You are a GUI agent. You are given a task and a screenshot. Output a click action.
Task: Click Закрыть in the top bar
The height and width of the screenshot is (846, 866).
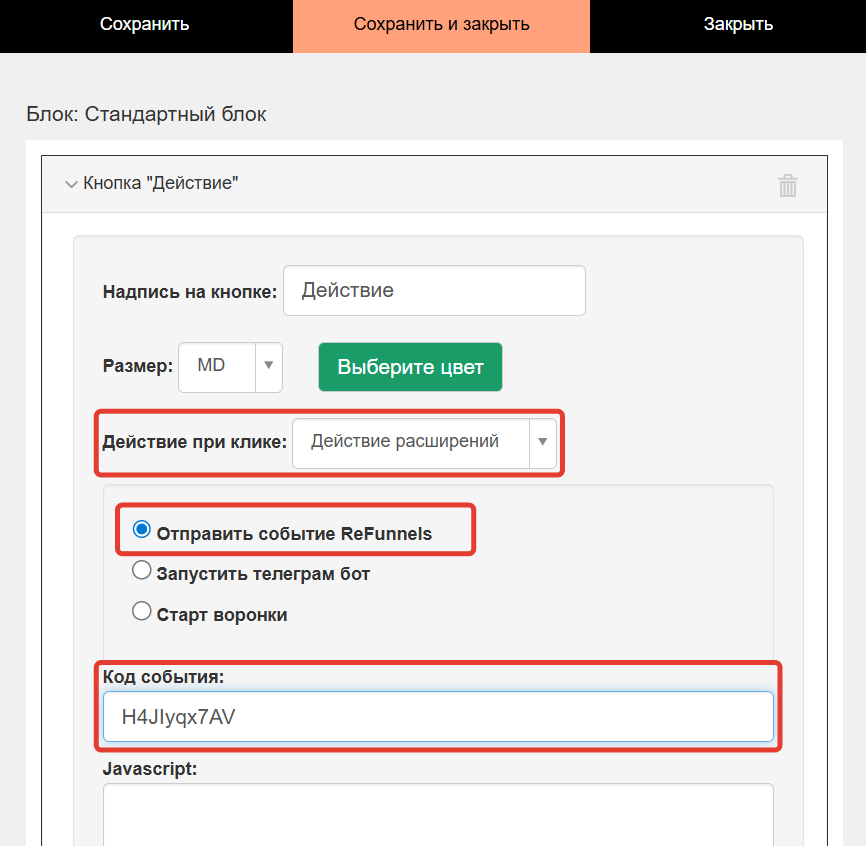pos(738,25)
